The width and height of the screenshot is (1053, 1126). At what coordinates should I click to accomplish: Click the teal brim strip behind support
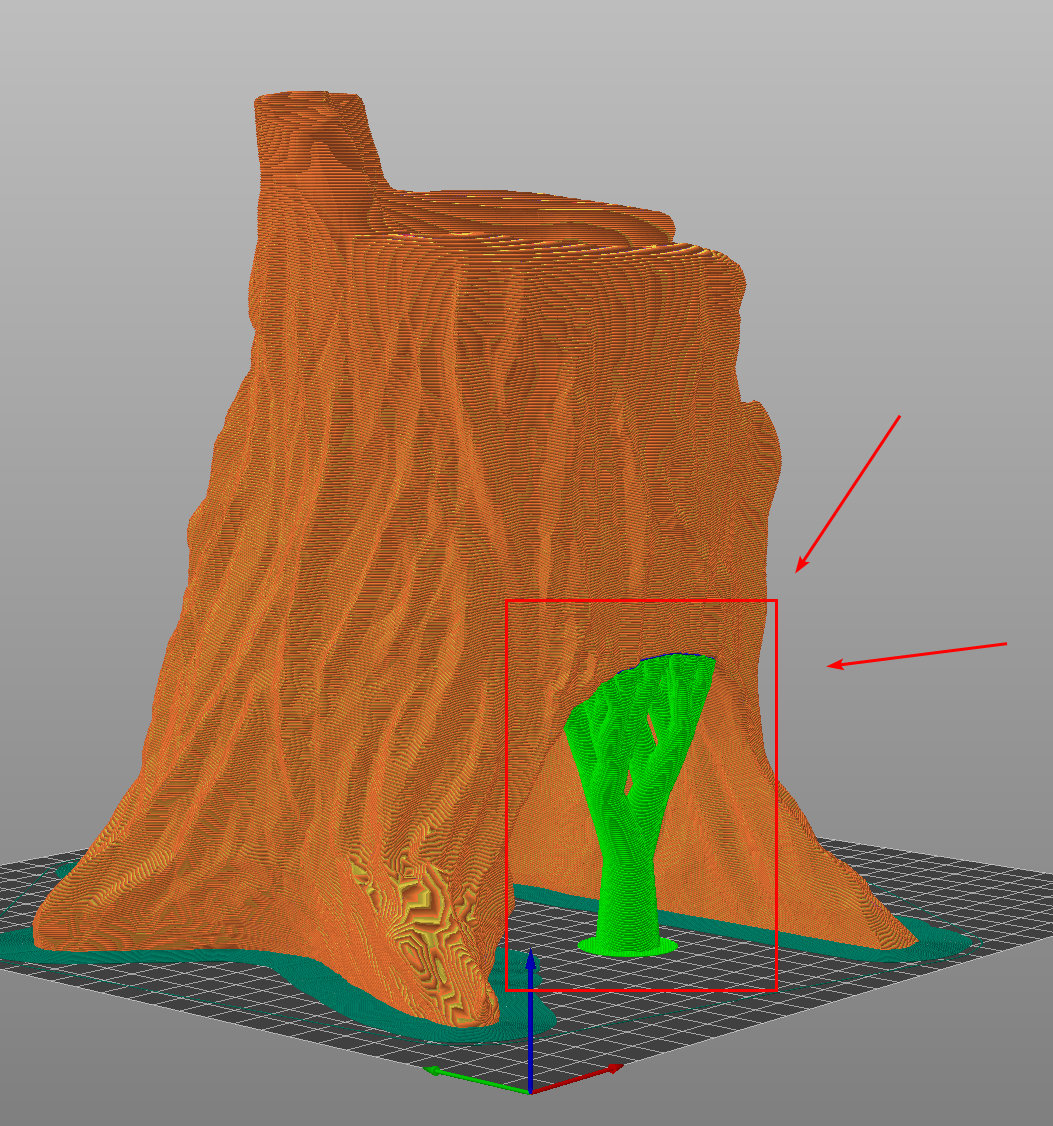pos(560,893)
